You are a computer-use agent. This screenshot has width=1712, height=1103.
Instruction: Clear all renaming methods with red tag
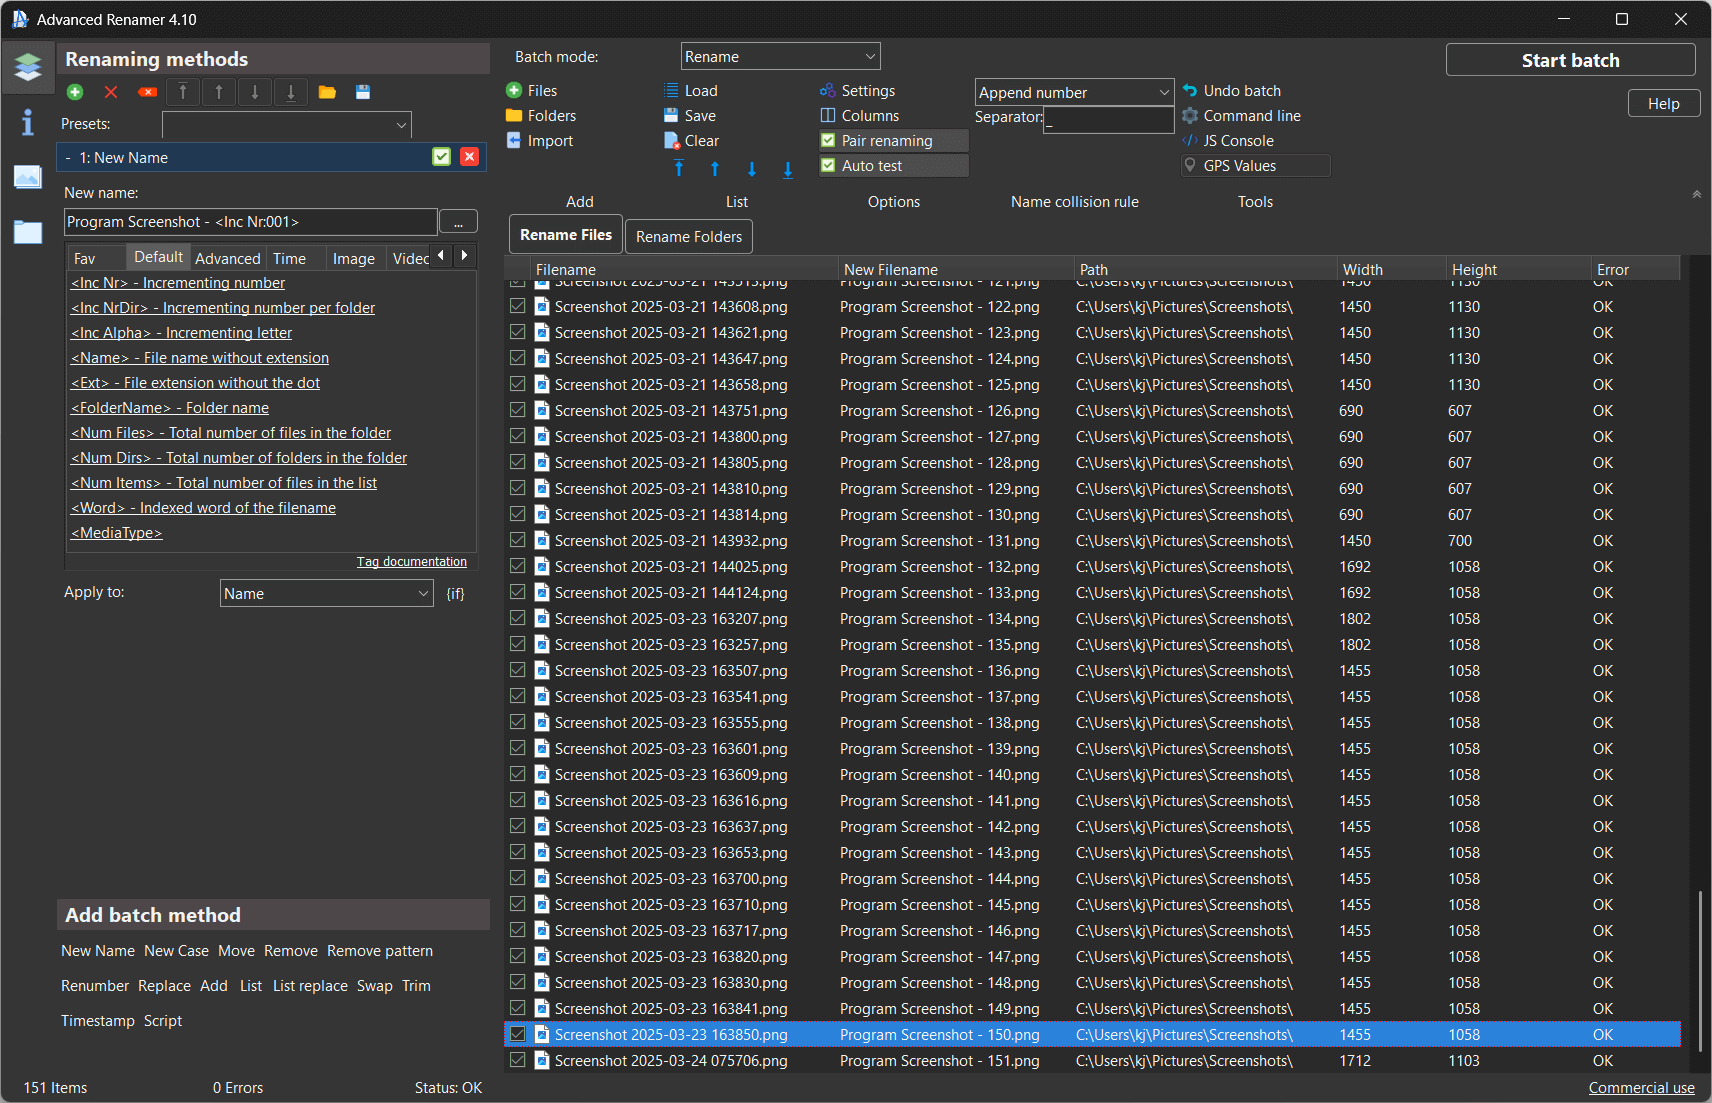[147, 92]
